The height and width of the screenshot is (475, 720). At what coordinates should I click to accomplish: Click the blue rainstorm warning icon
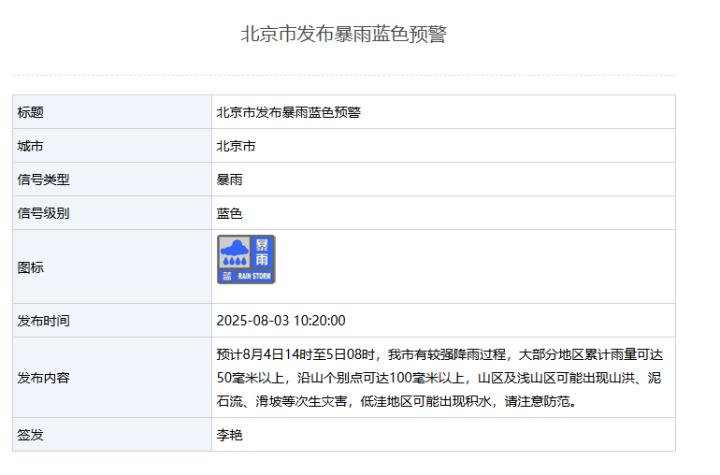[246, 260]
